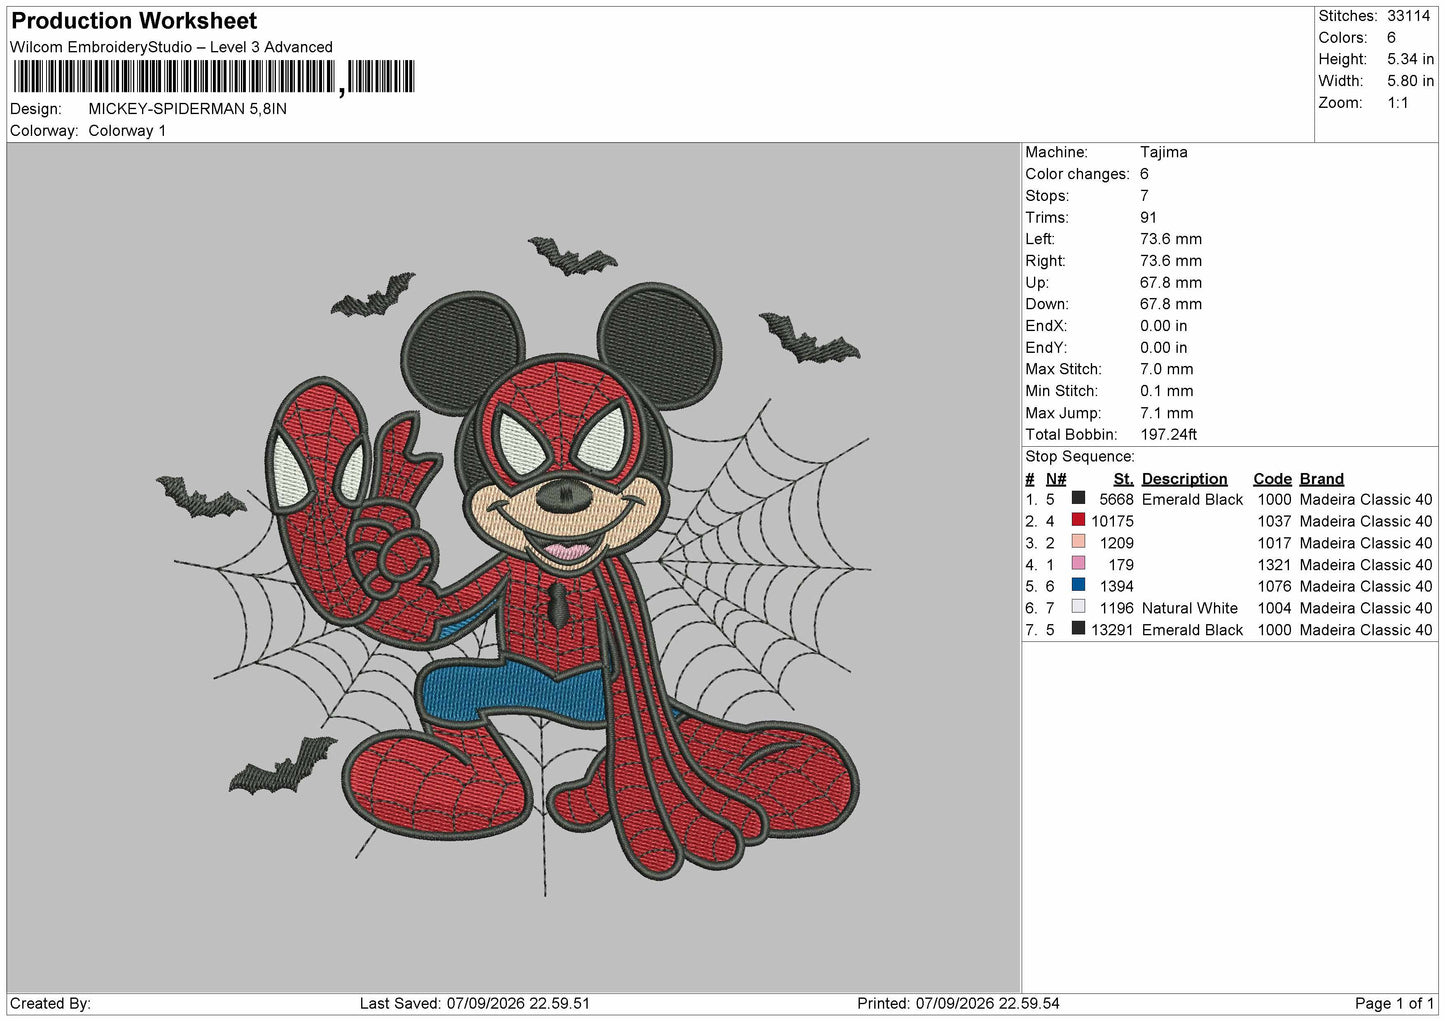Click the barcode under the worksheet title
Viewport: 1445px width, 1021px height.
(212, 77)
